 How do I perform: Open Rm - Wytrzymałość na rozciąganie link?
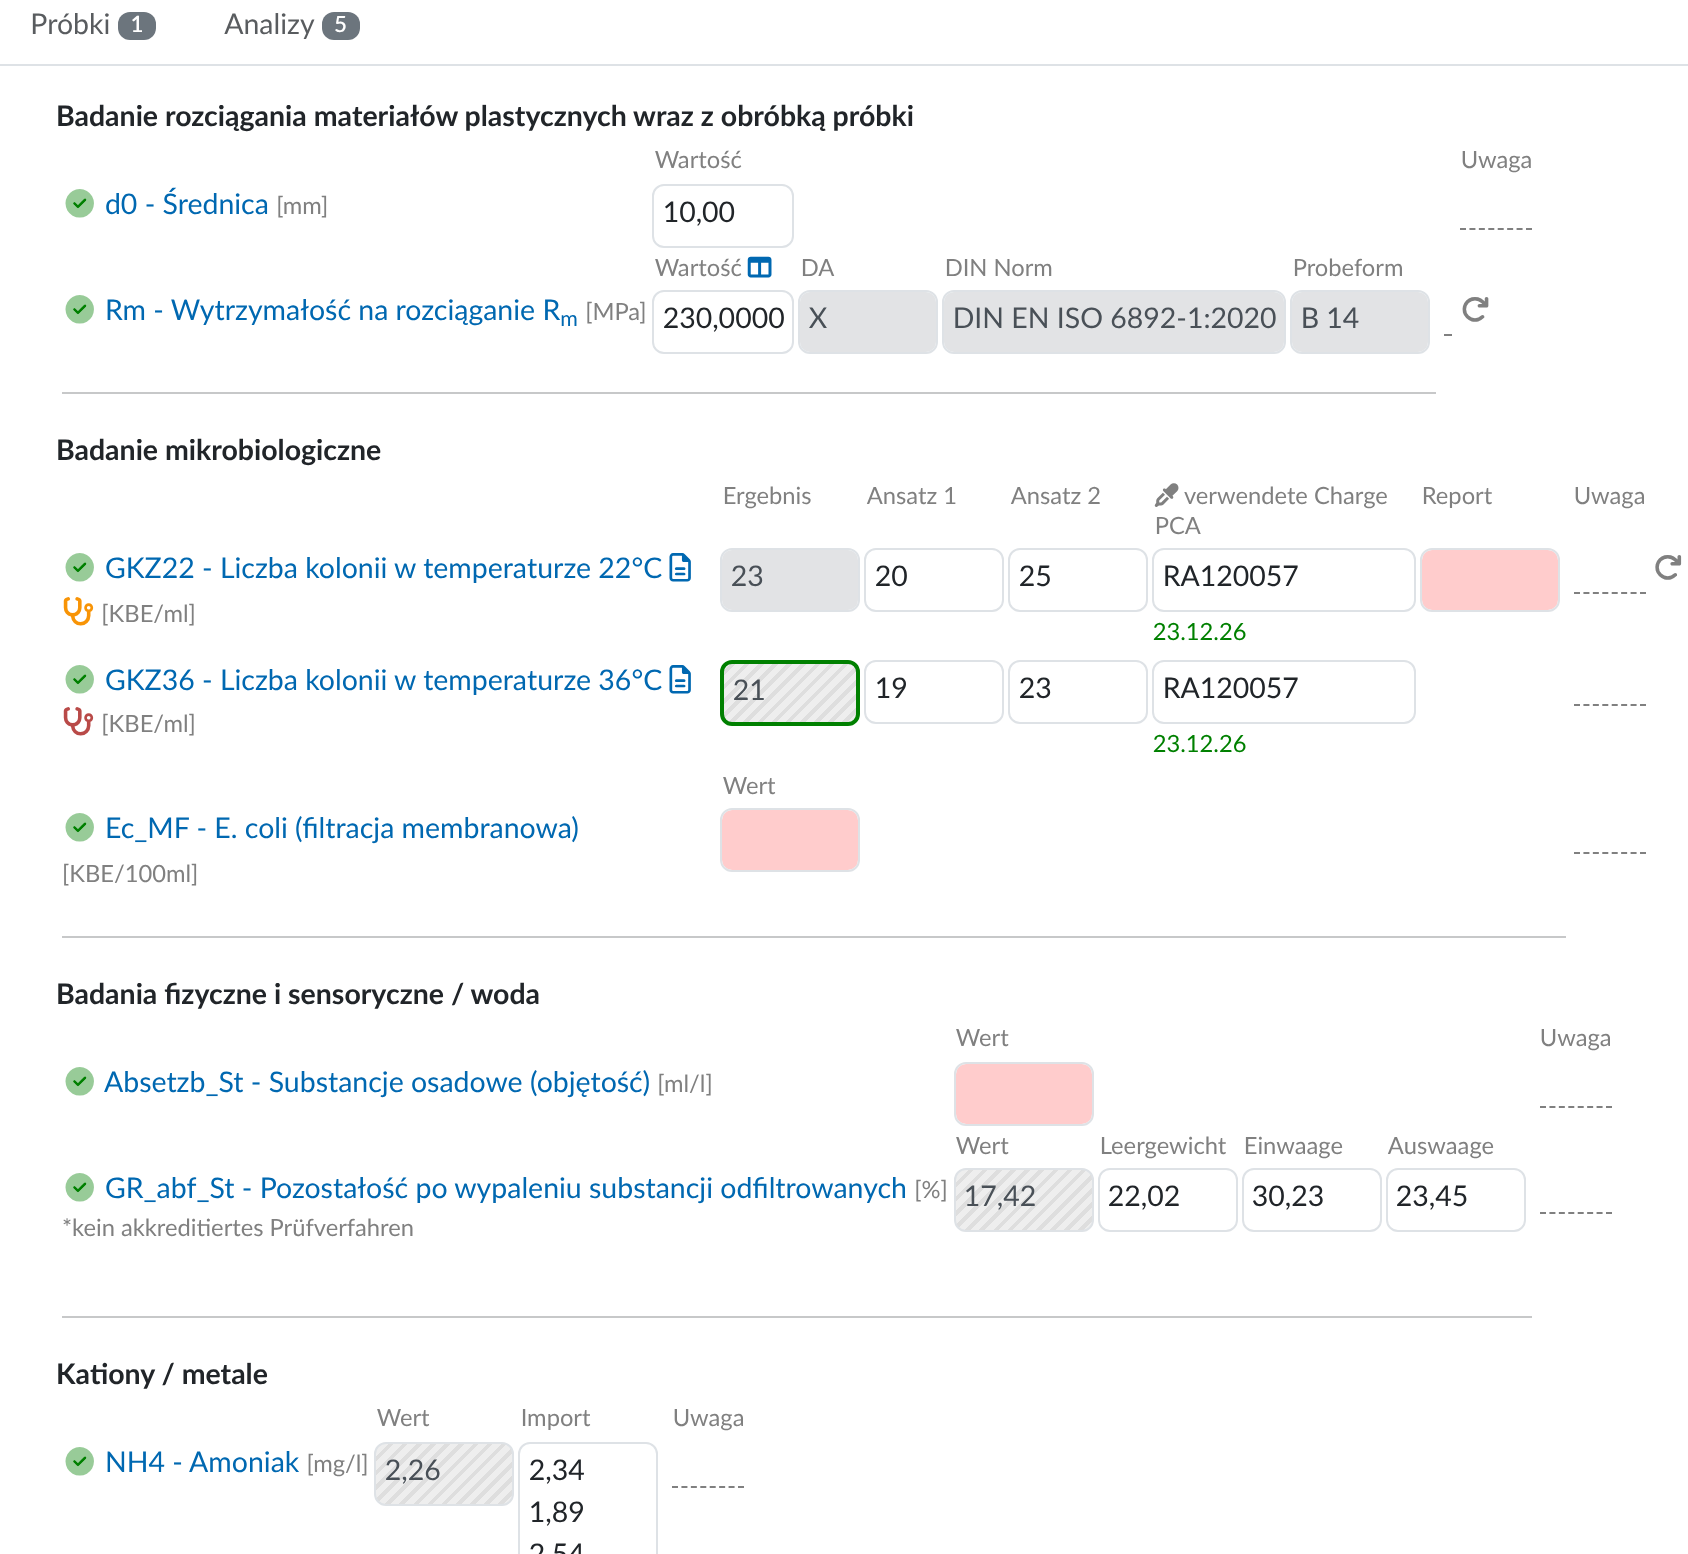(x=341, y=311)
